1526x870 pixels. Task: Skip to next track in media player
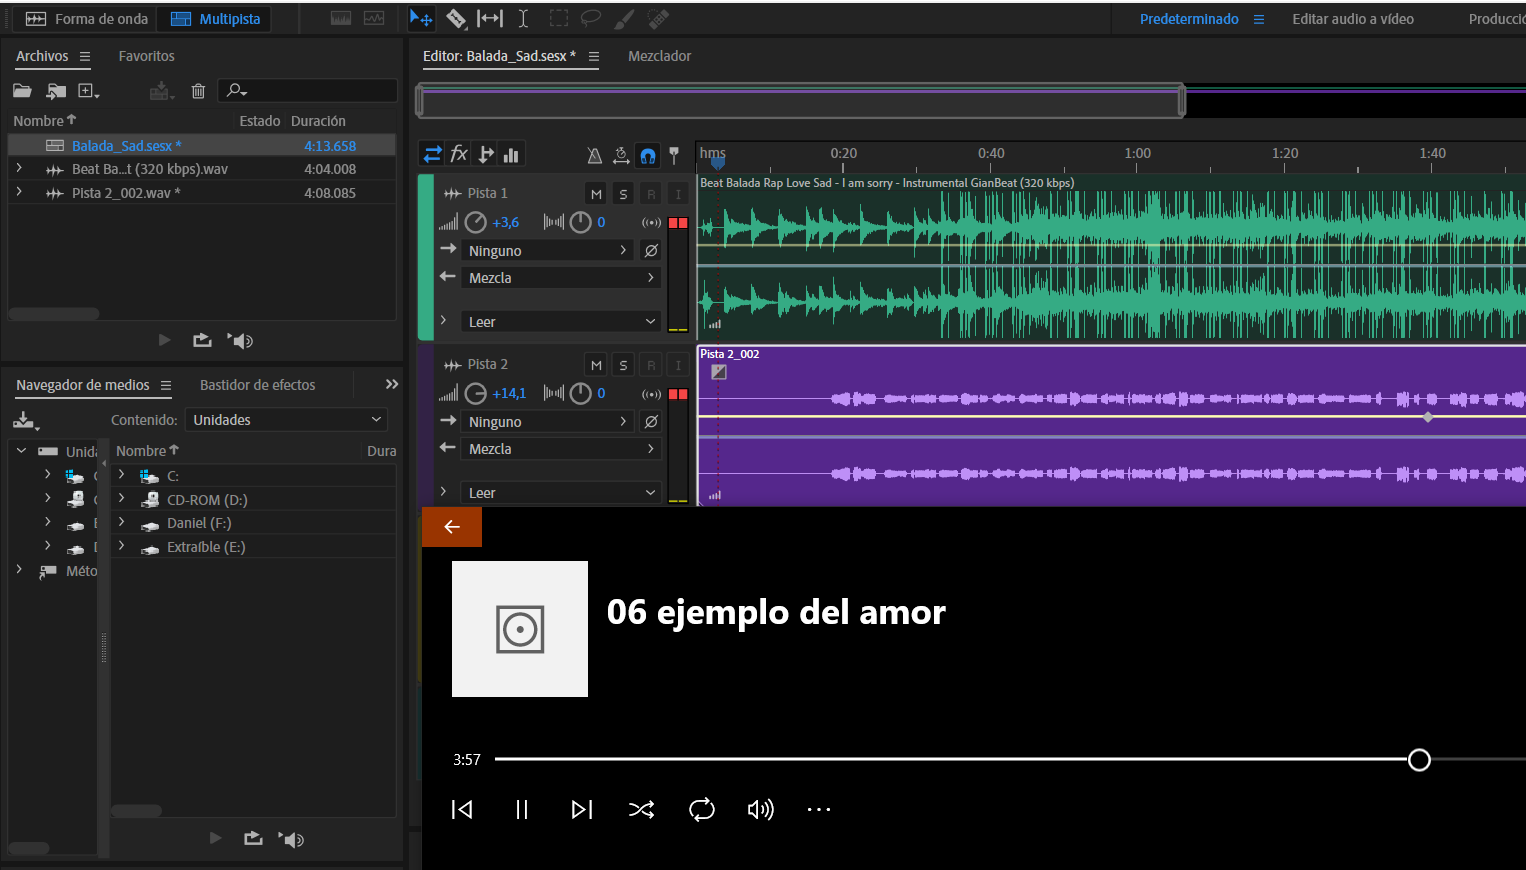582,810
